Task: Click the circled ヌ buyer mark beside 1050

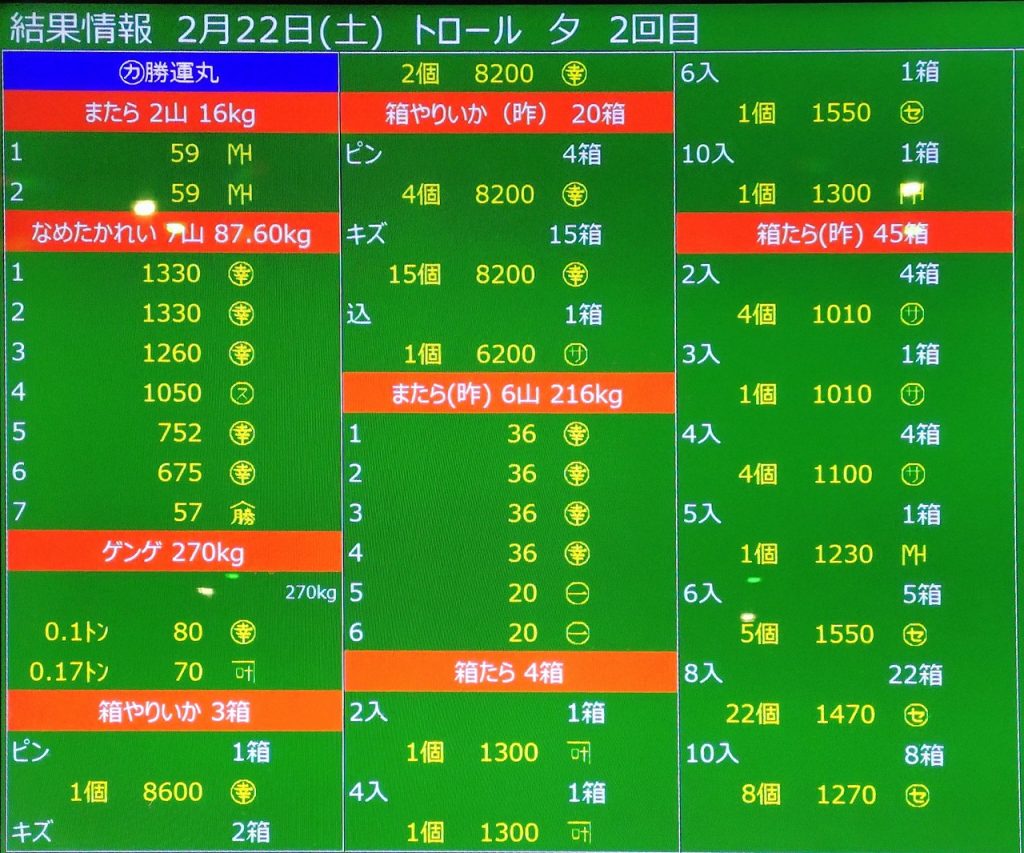Action: [241, 393]
